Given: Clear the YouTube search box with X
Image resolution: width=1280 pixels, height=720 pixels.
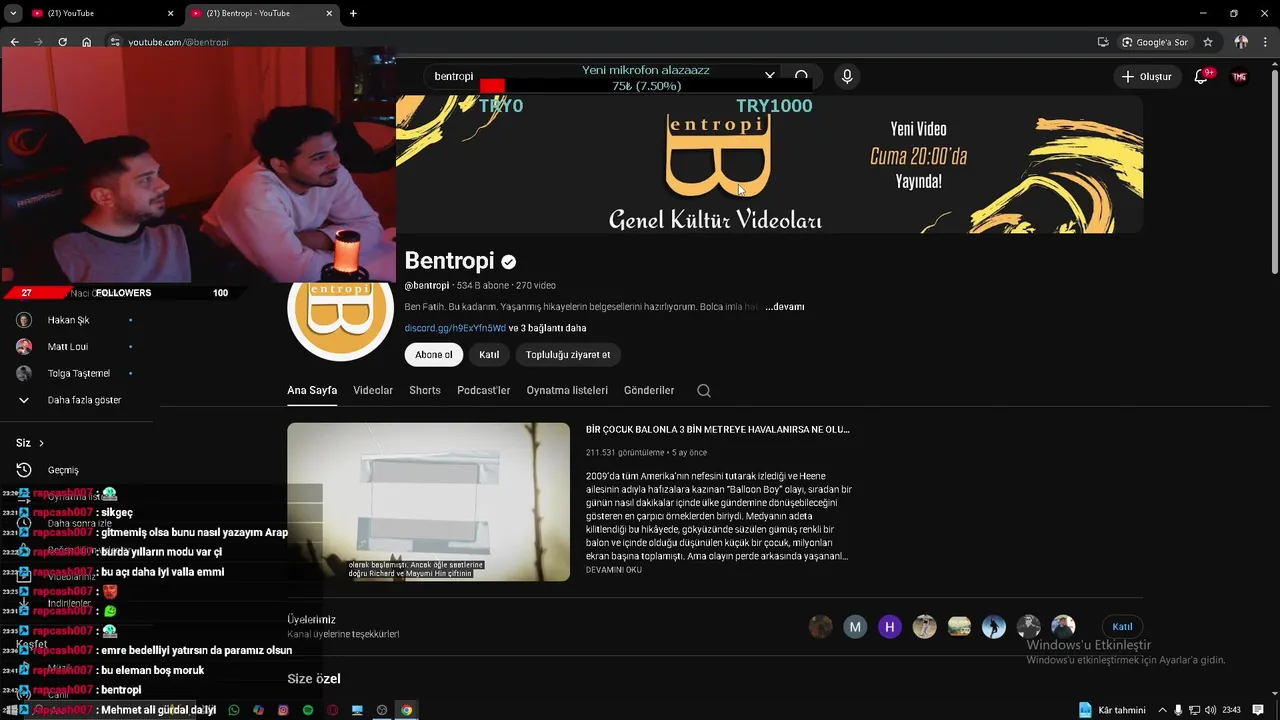Looking at the screenshot, I should tap(769, 76).
